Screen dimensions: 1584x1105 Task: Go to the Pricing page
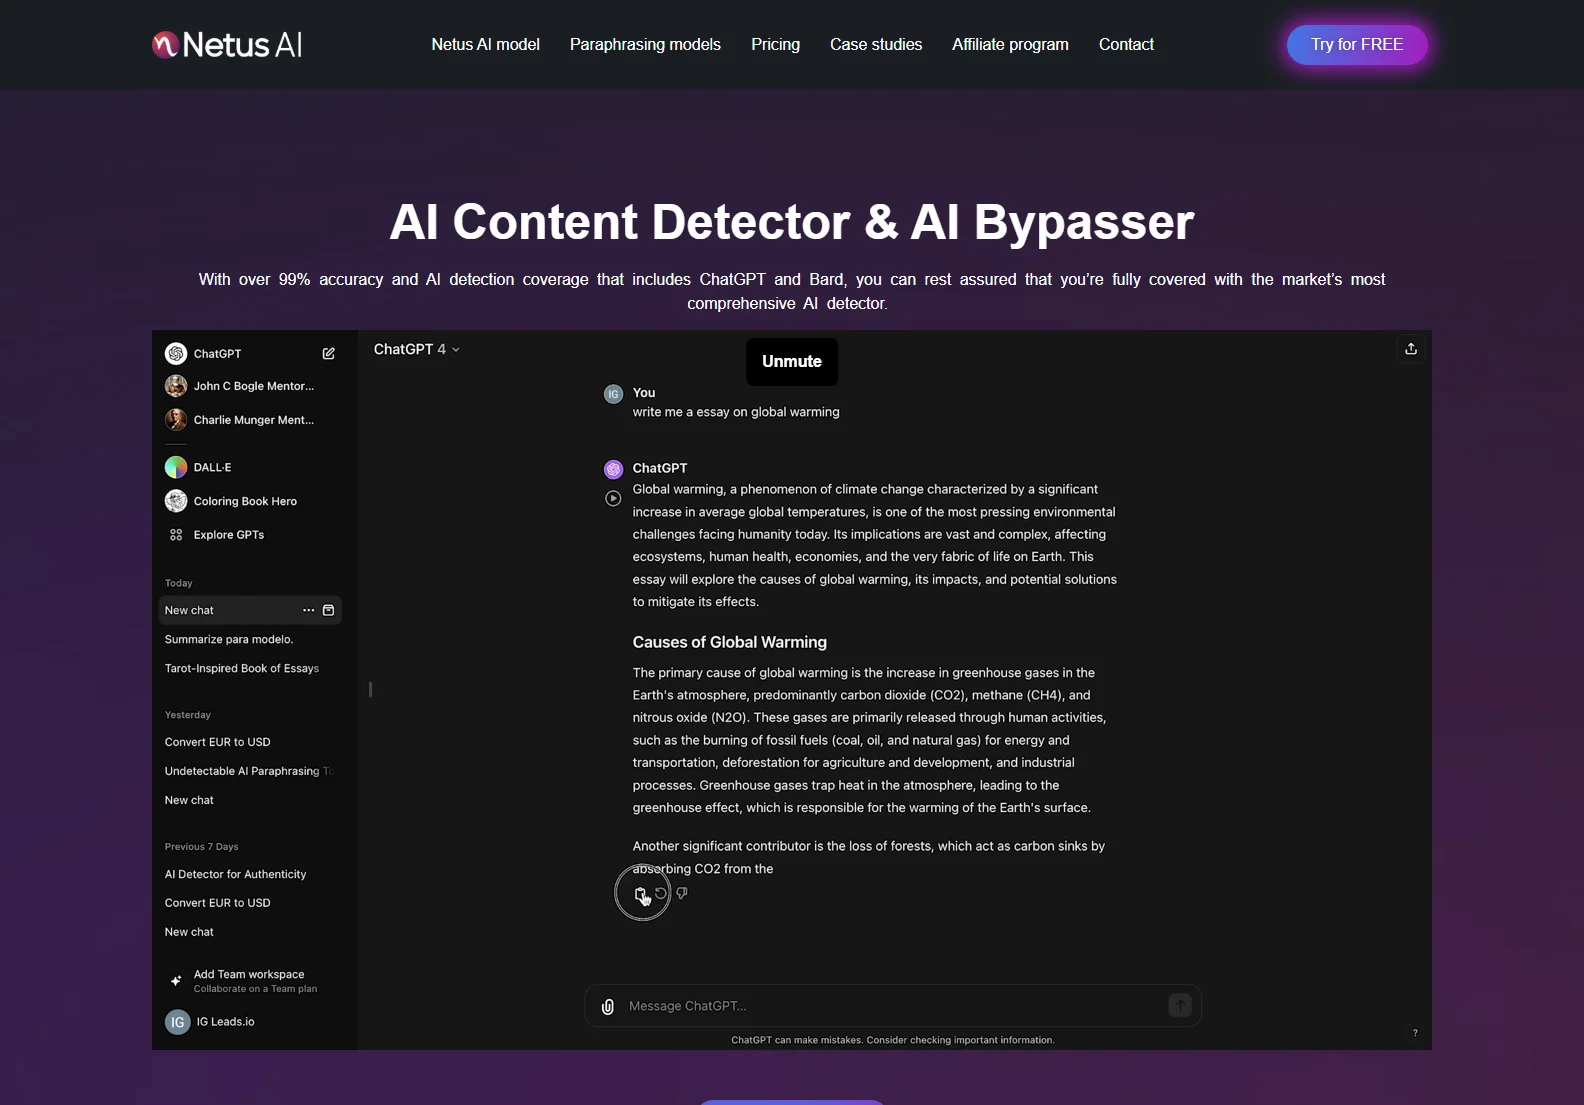click(775, 44)
